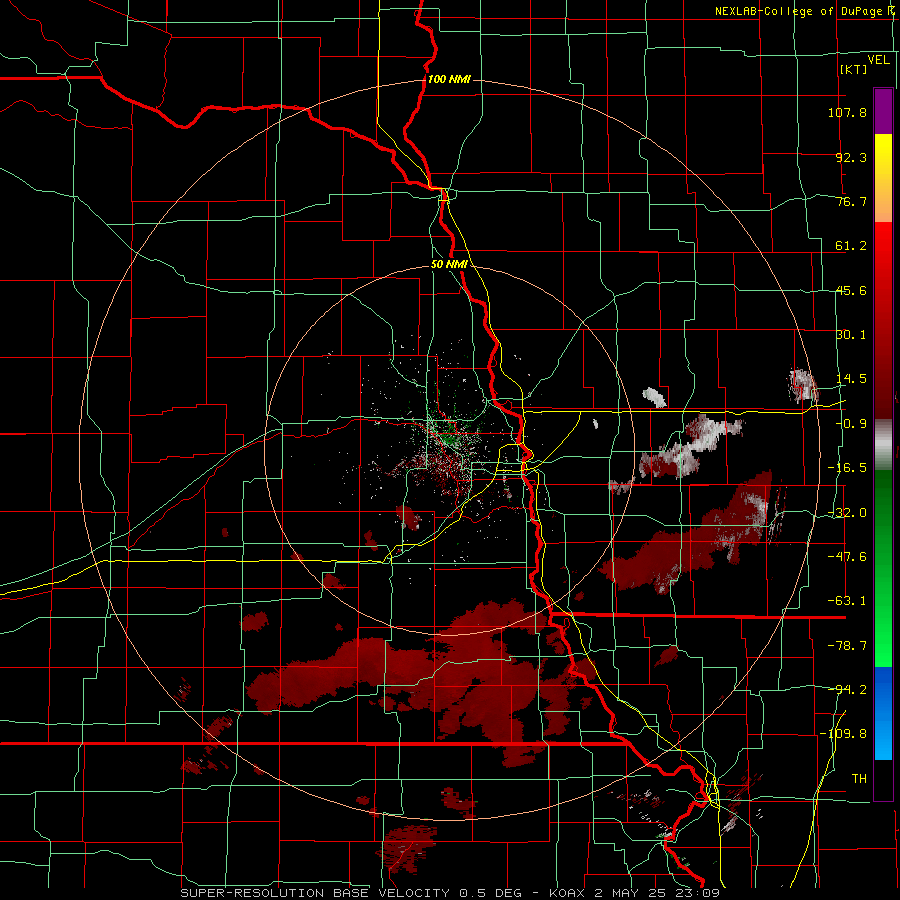Click the 92.3 velocity scale value
900x900 pixels.
click(x=851, y=157)
